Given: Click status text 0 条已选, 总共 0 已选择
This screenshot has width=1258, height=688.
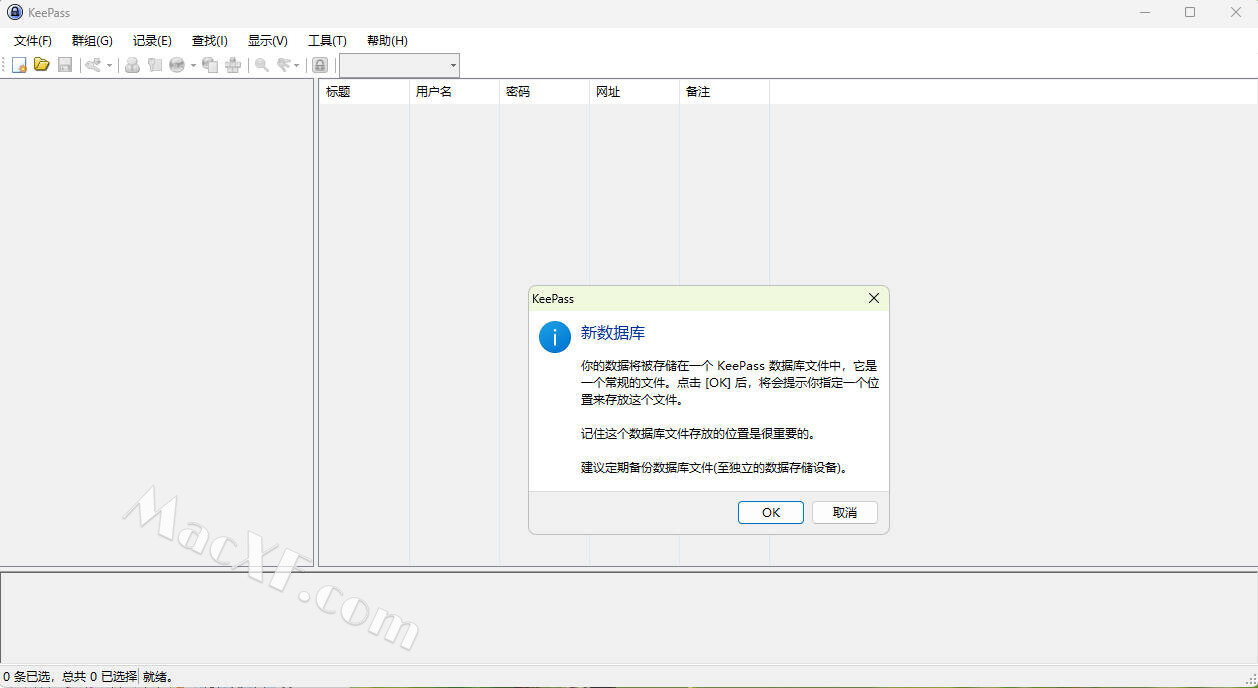Looking at the screenshot, I should point(70,677).
